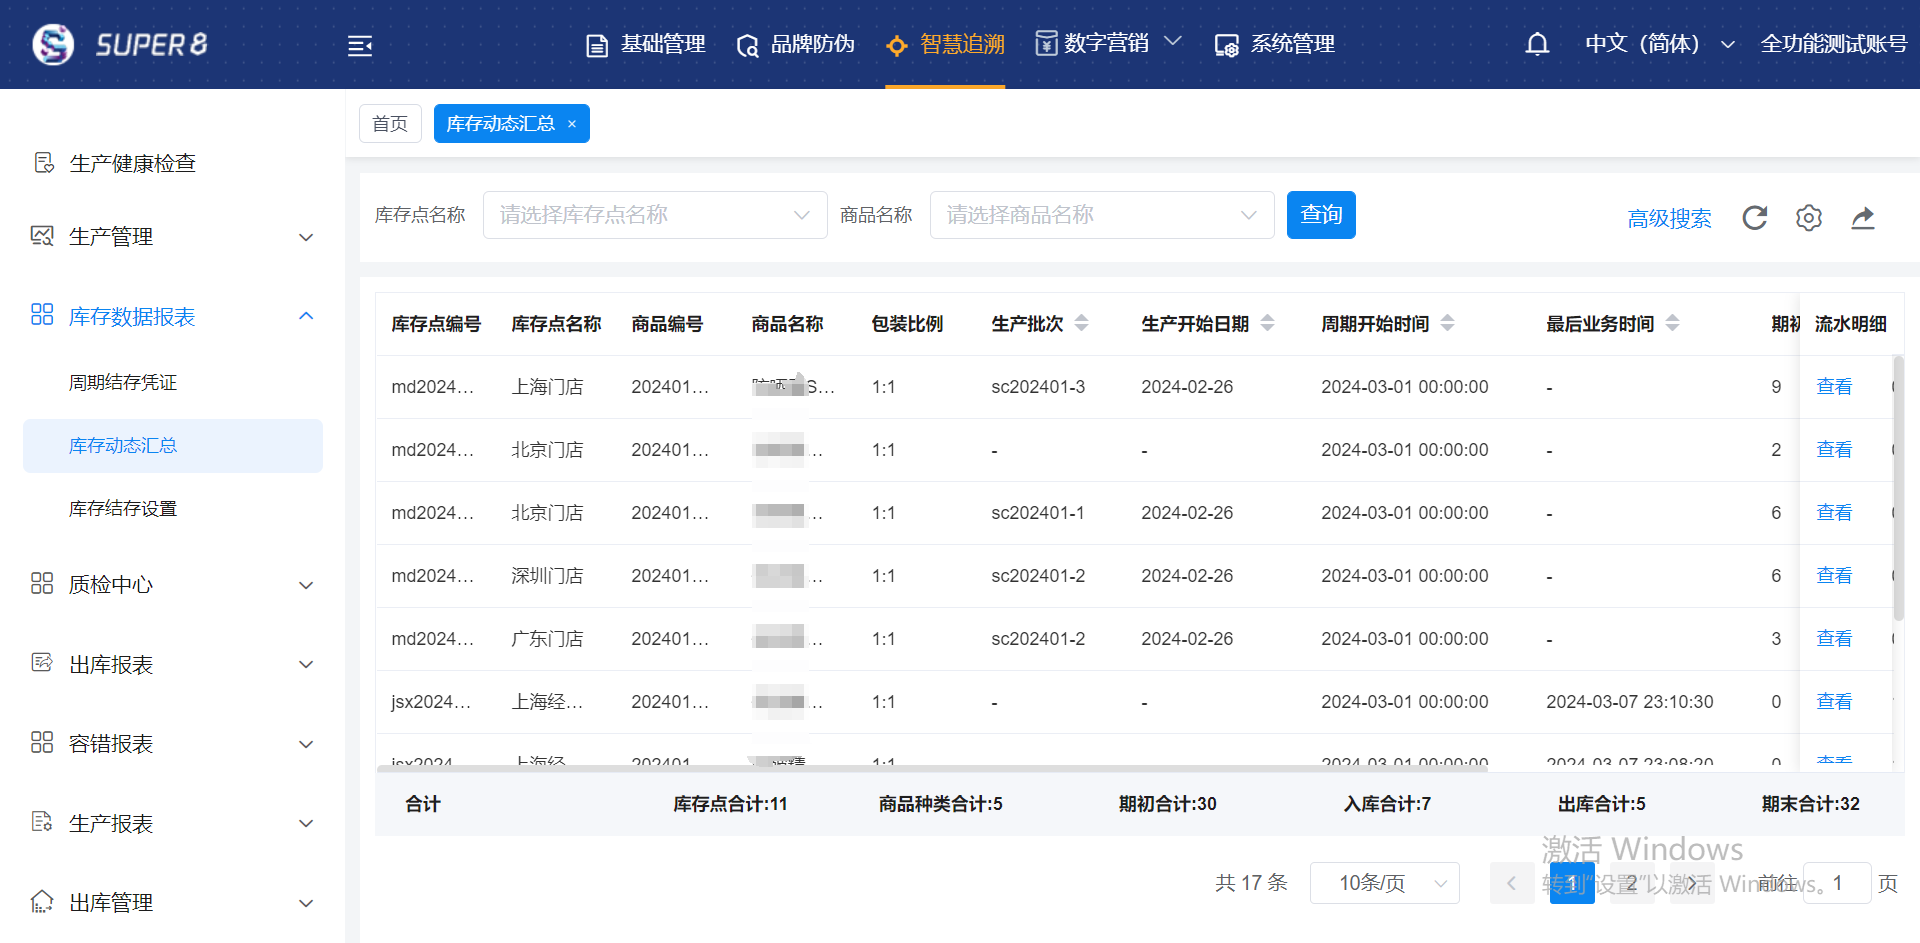
Task: Open 库存点名称 dropdown selector
Action: (x=654, y=215)
